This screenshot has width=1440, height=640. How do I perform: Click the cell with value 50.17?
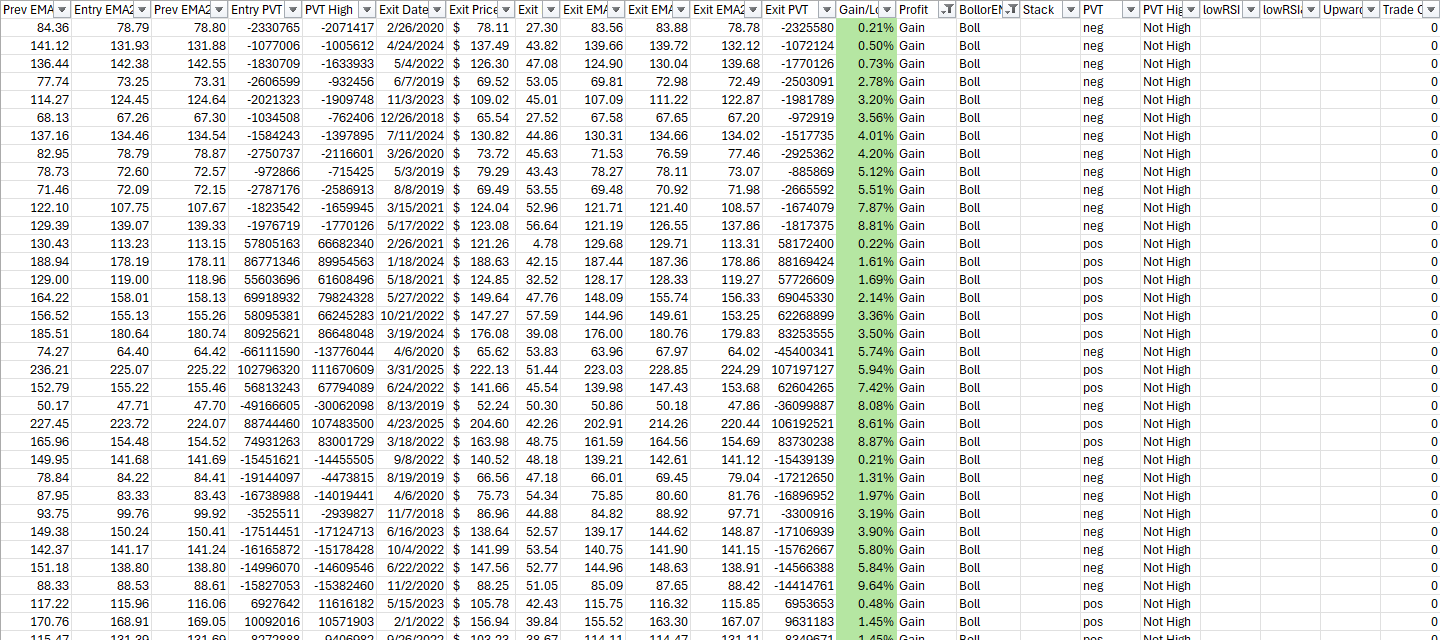(37, 406)
